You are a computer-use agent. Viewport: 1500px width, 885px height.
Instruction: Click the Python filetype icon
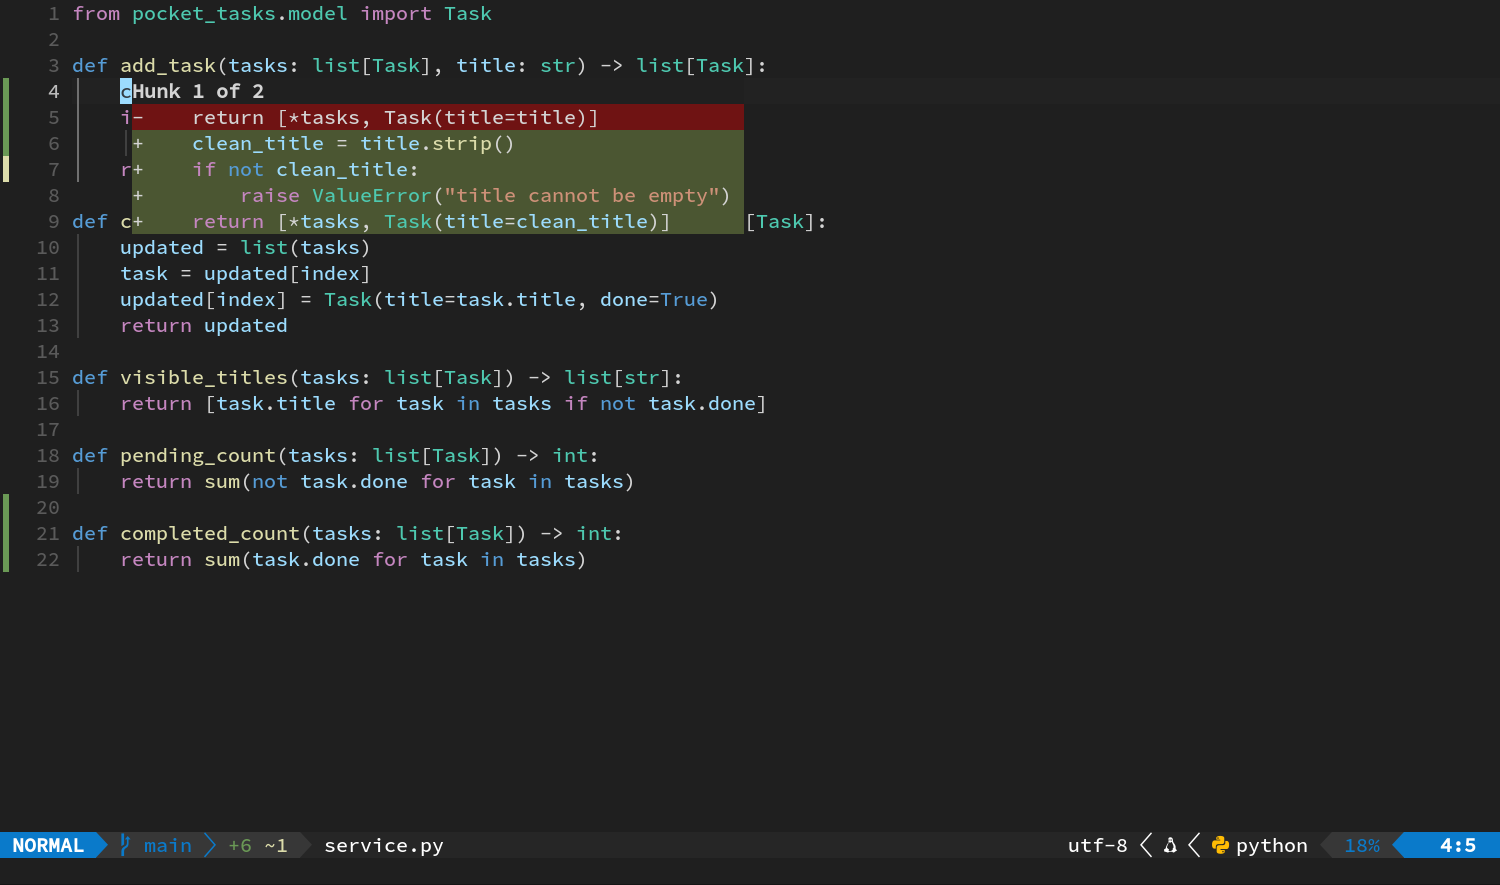point(1220,845)
